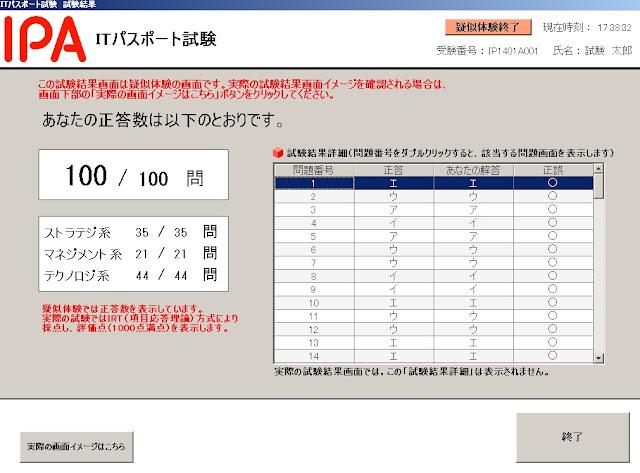640x473 pixels.
Task: Click the 終了 button
Action: pos(573,437)
